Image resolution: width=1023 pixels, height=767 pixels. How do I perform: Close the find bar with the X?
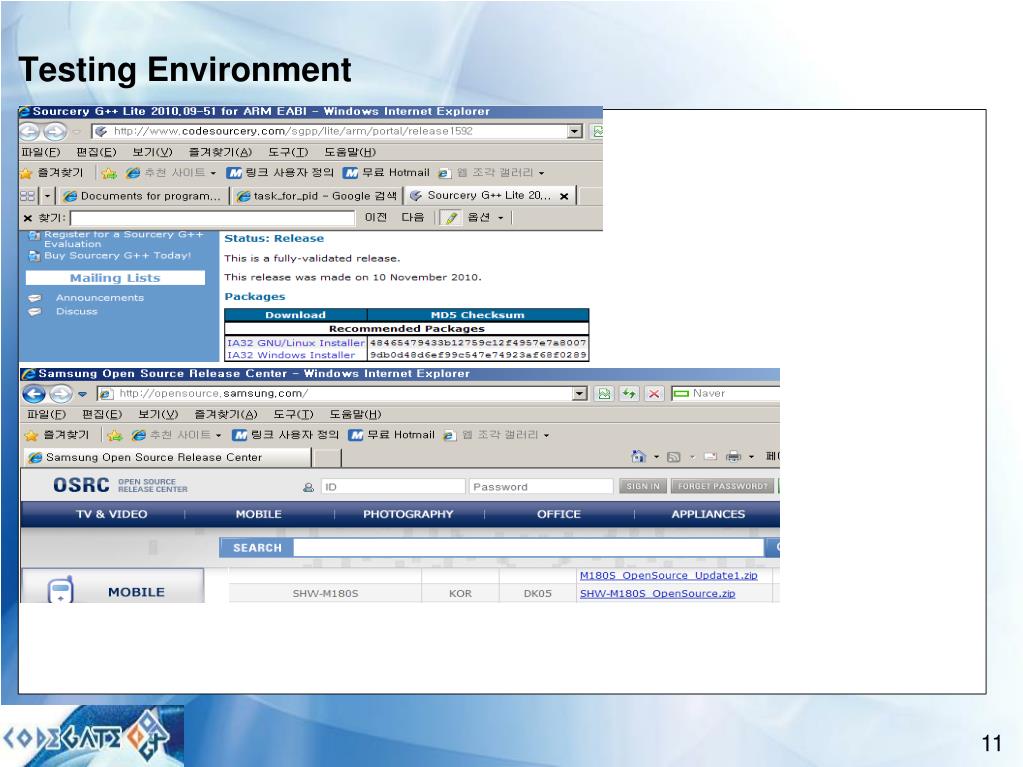tap(27, 218)
